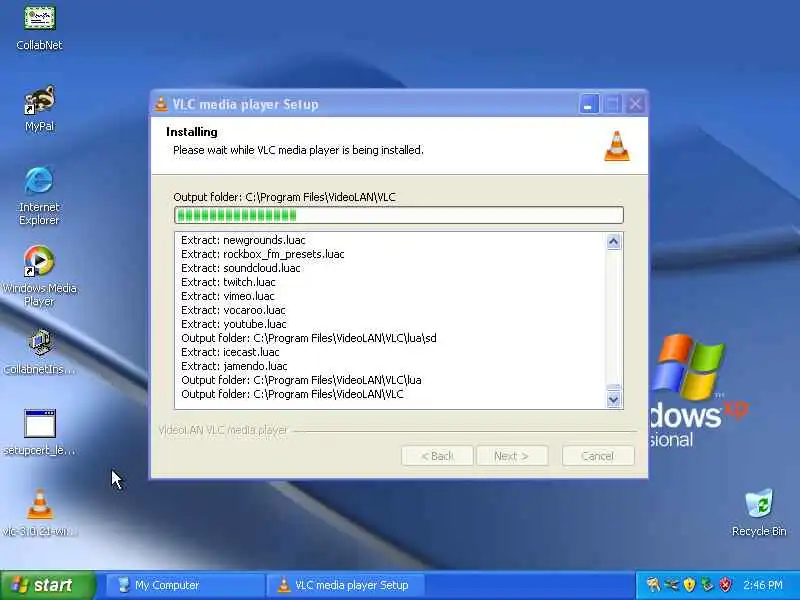The height and width of the screenshot is (600, 800).
Task: Click the VLC cone icon in the title bar
Action: click(161, 104)
